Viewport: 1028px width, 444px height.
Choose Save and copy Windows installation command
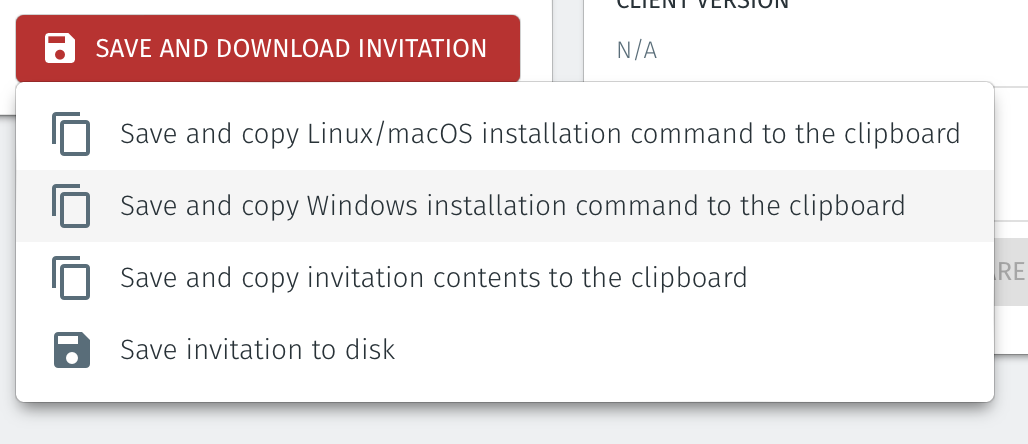click(x=512, y=206)
